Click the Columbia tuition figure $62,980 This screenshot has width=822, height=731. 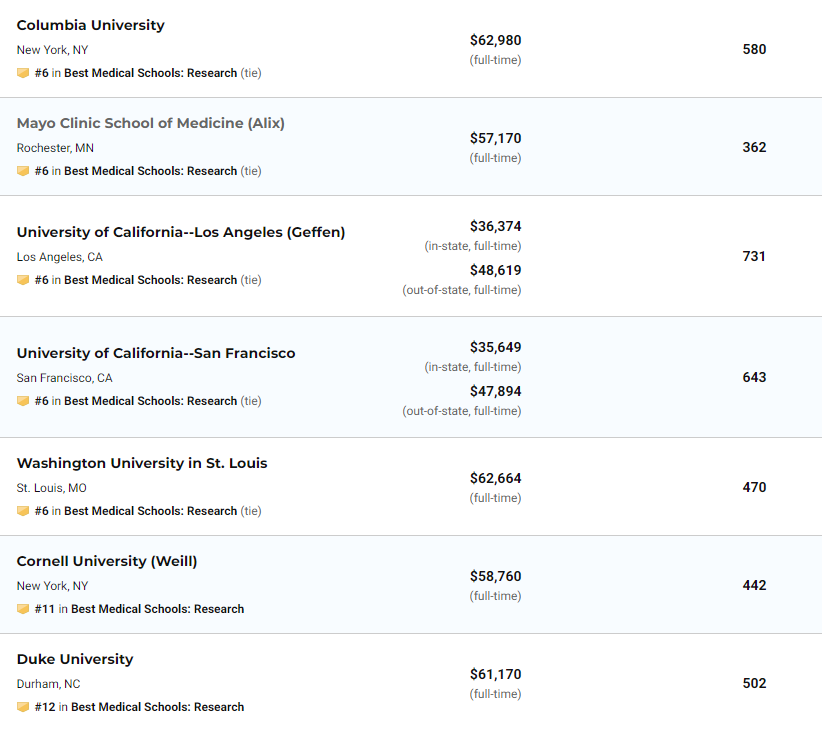[x=495, y=40]
